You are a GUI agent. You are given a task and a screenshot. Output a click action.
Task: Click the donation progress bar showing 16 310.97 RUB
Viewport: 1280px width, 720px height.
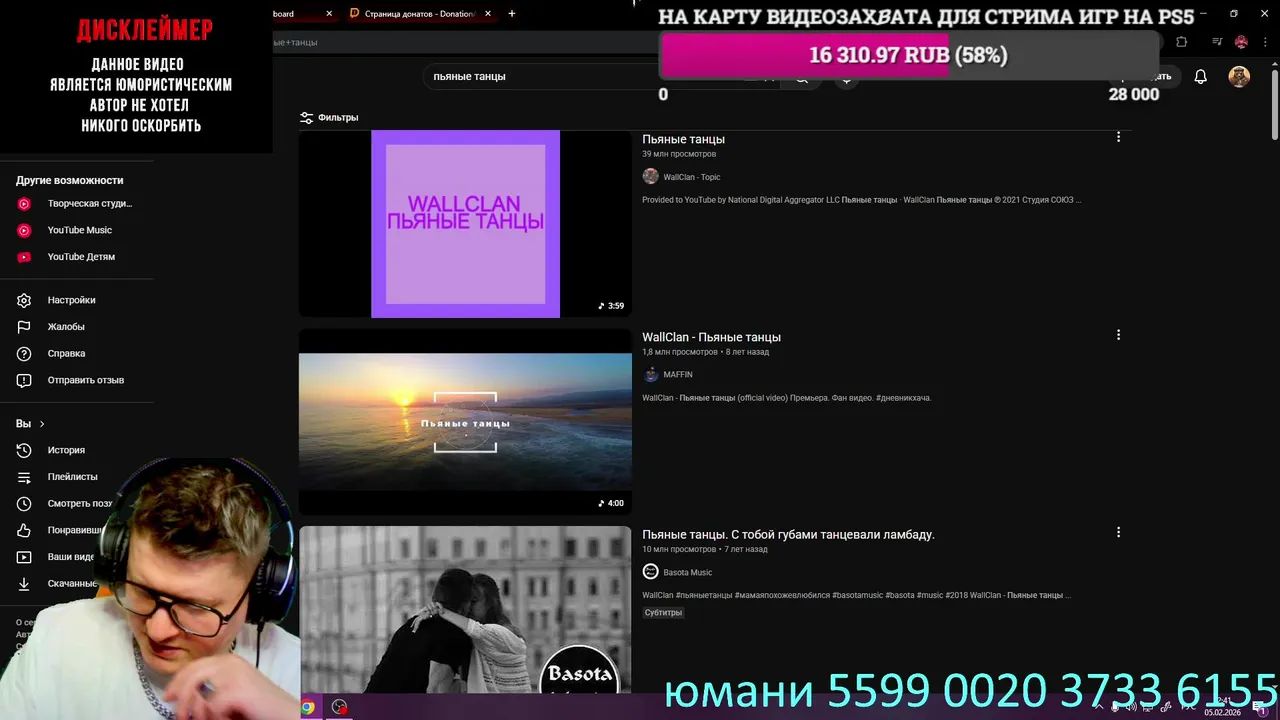908,55
